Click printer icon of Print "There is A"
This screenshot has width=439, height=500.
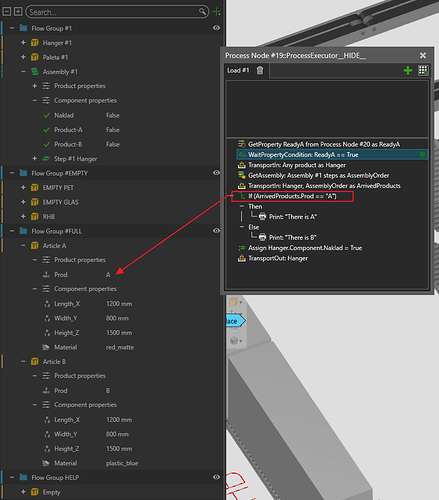click(x=263, y=217)
